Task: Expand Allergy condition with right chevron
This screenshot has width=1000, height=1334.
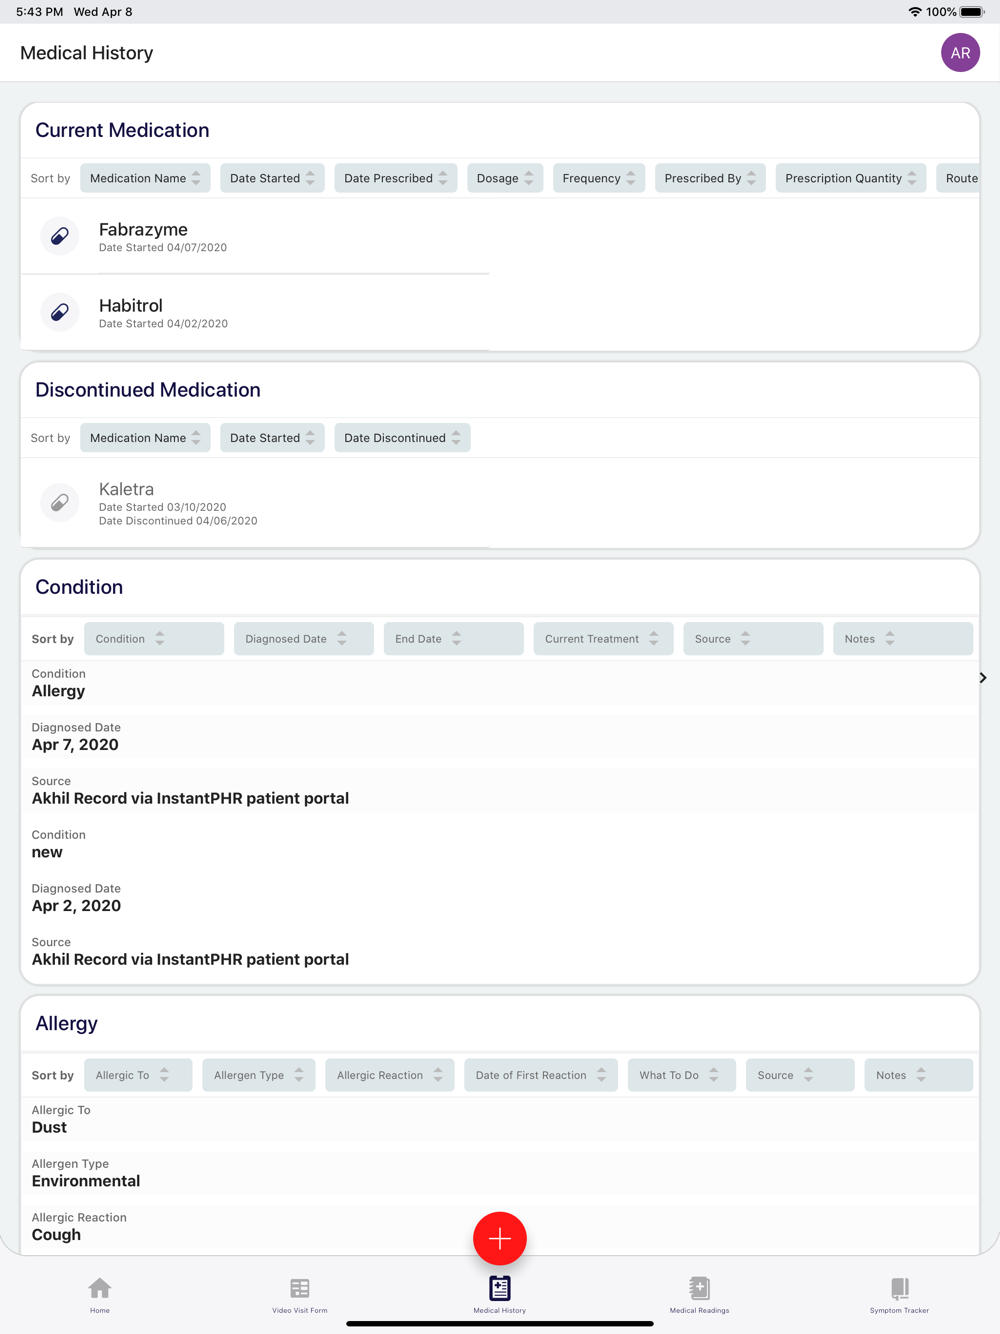Action: 983,678
